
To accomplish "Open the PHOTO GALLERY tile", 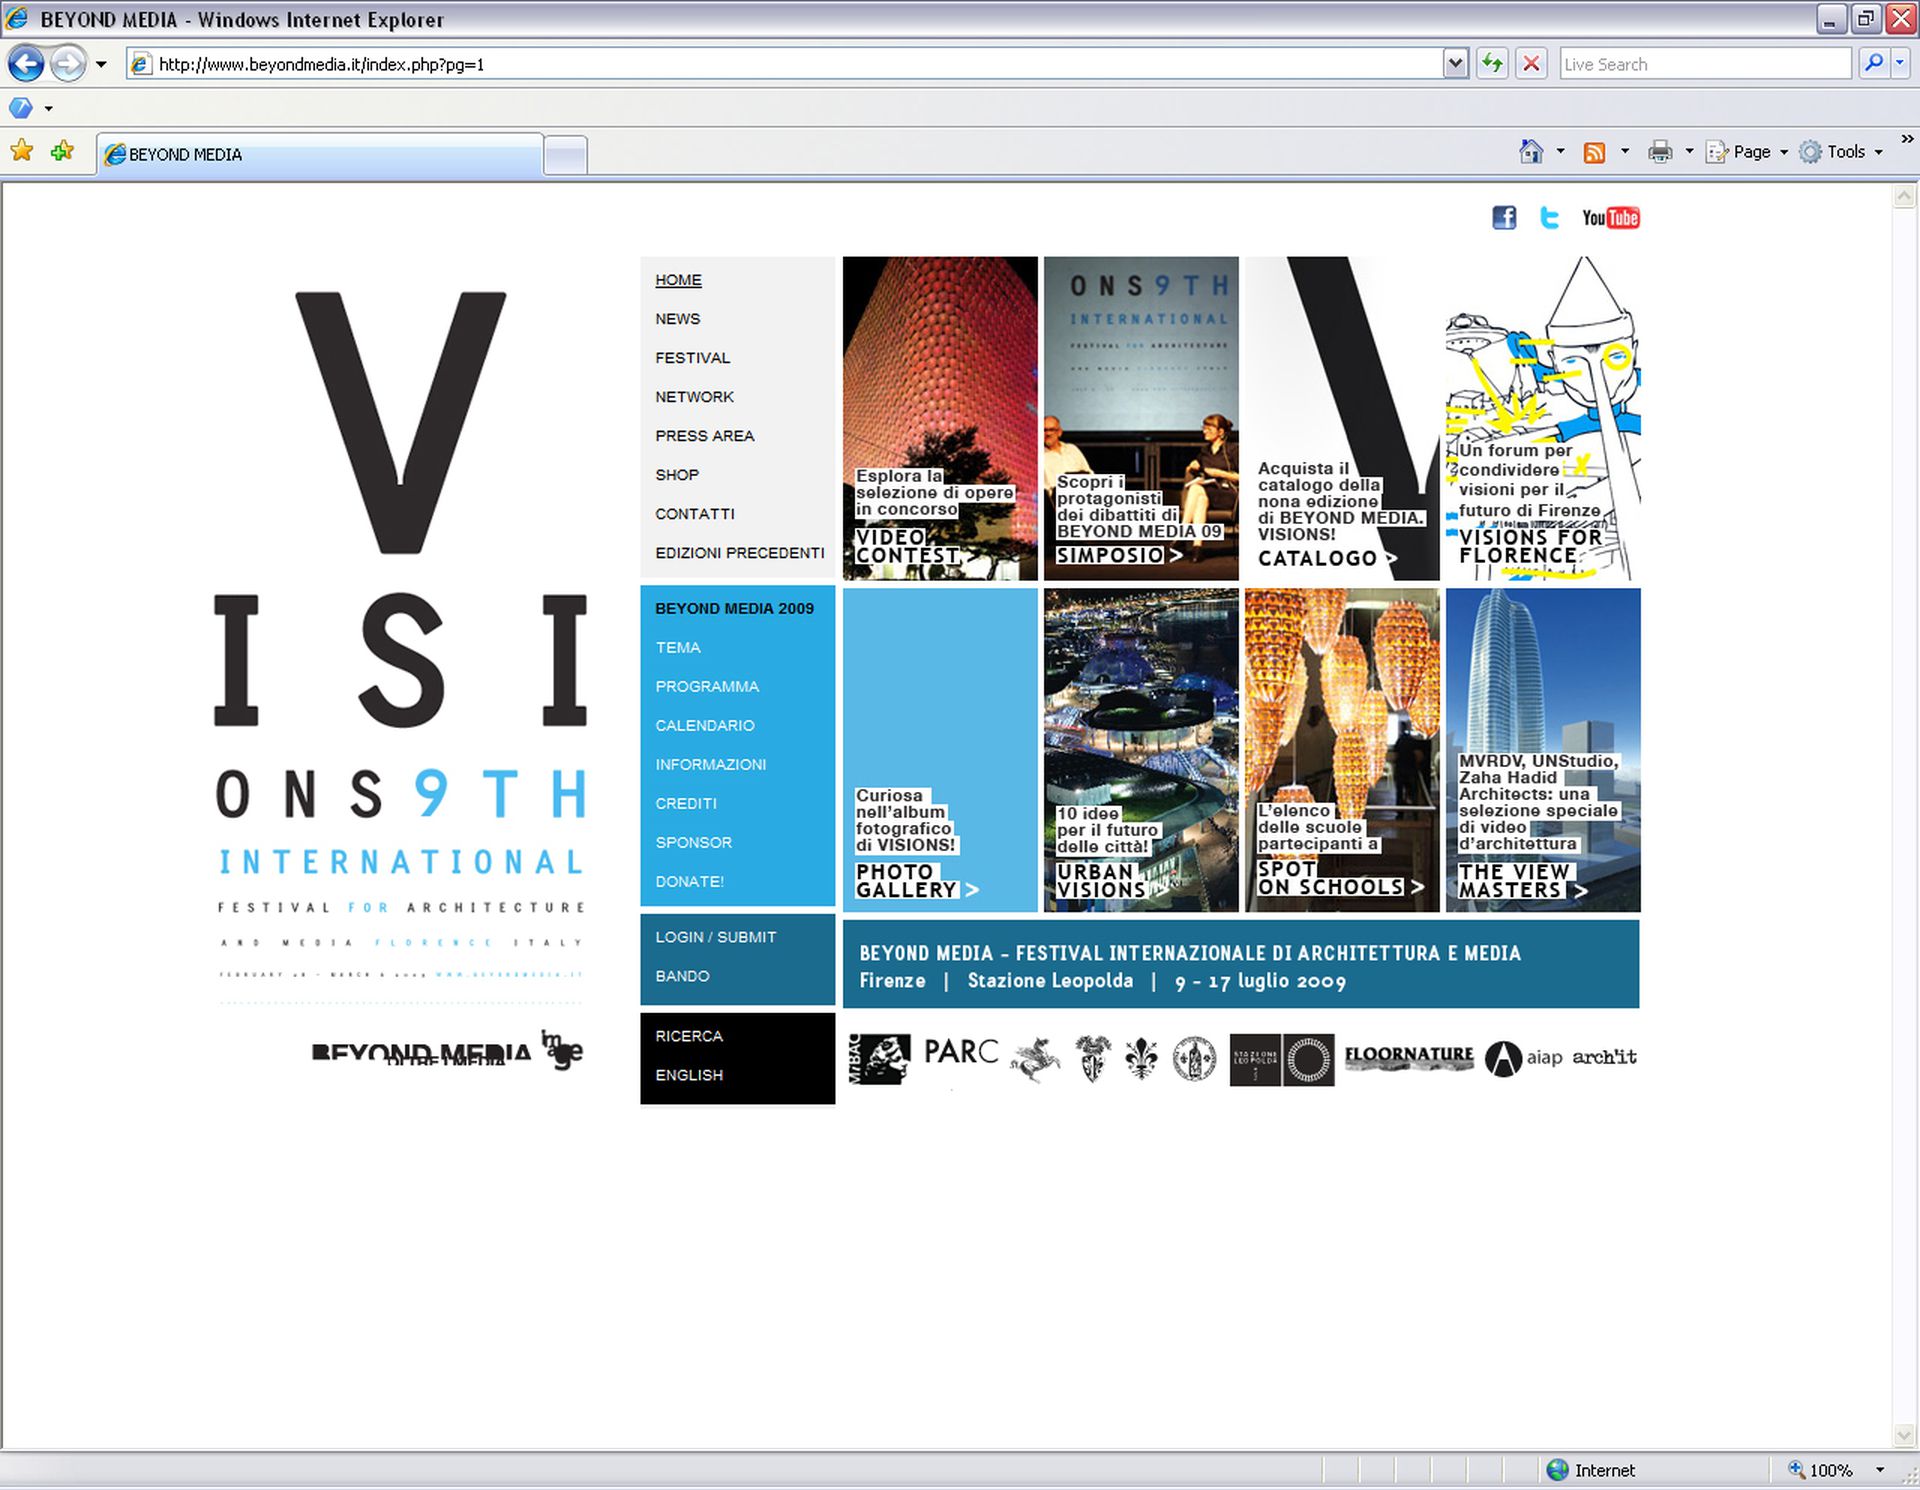I will (940, 750).
